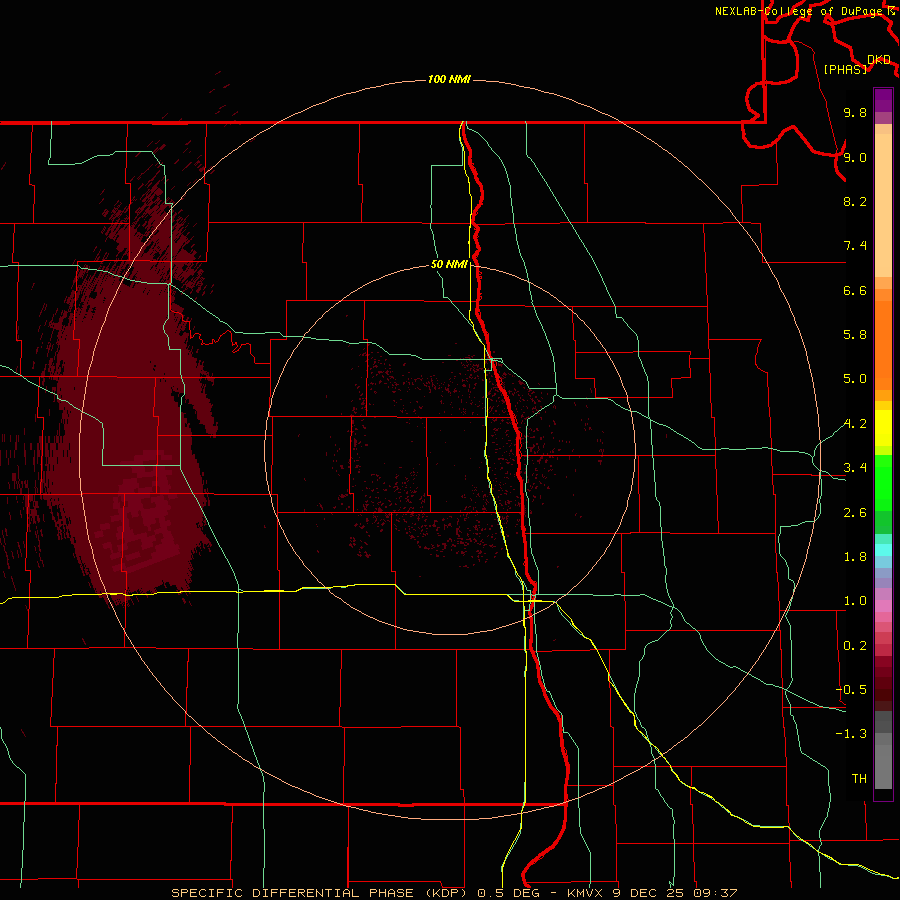This screenshot has height=900, width=900.
Task: Click the 5.8 value on the color scale
Action: pos(855,335)
